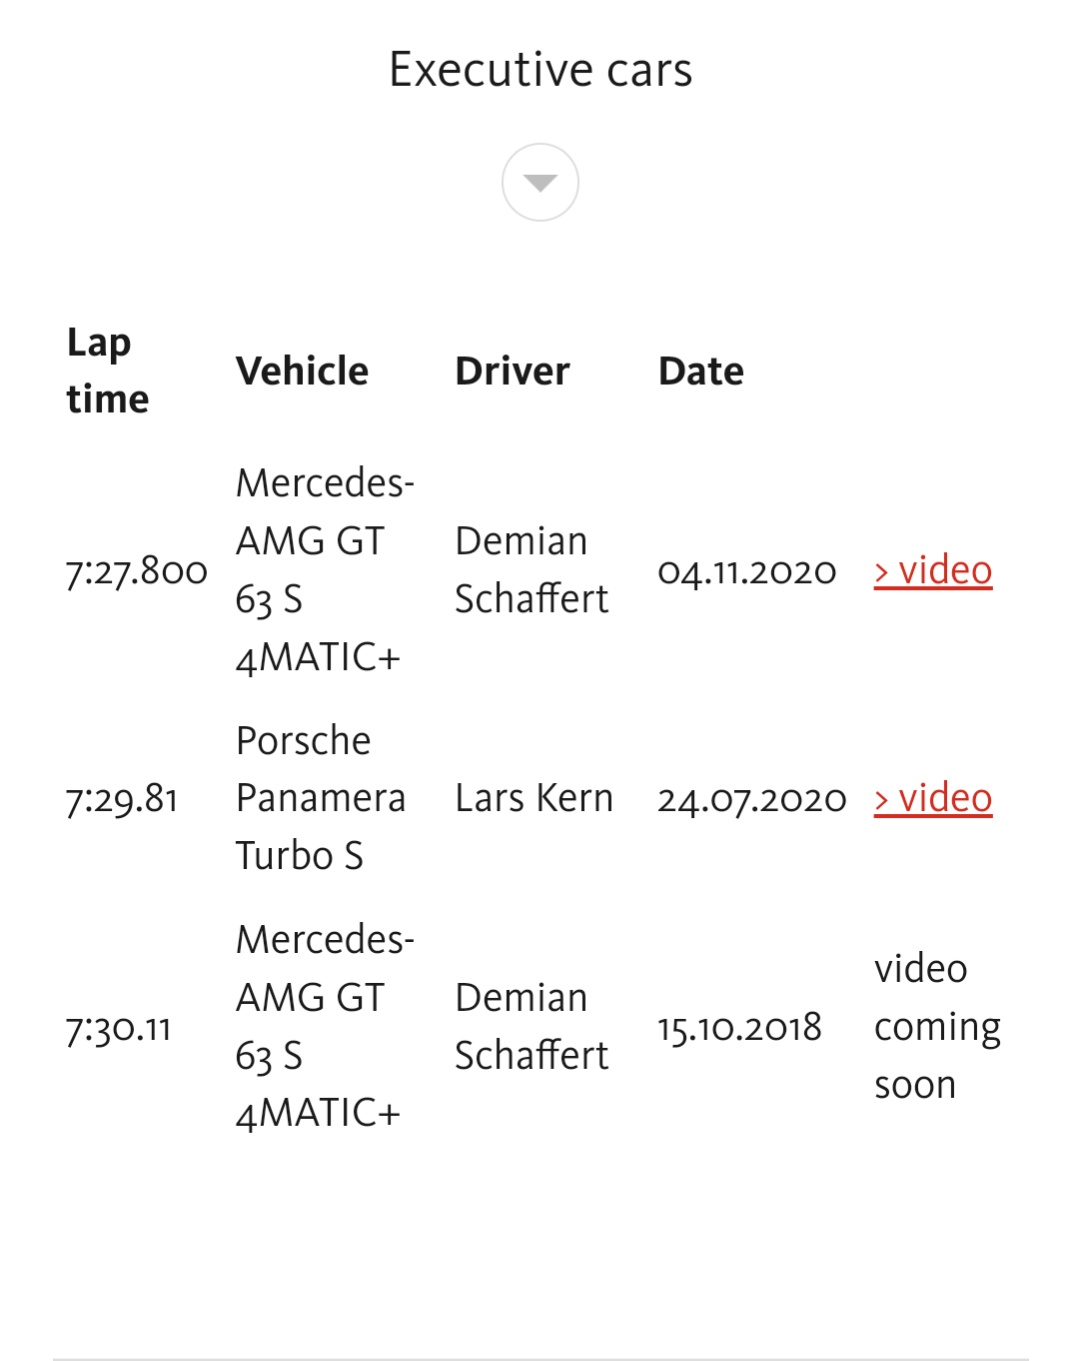The image size is (1079, 1361).
Task: Click the Executive cars heading
Action: click(540, 70)
